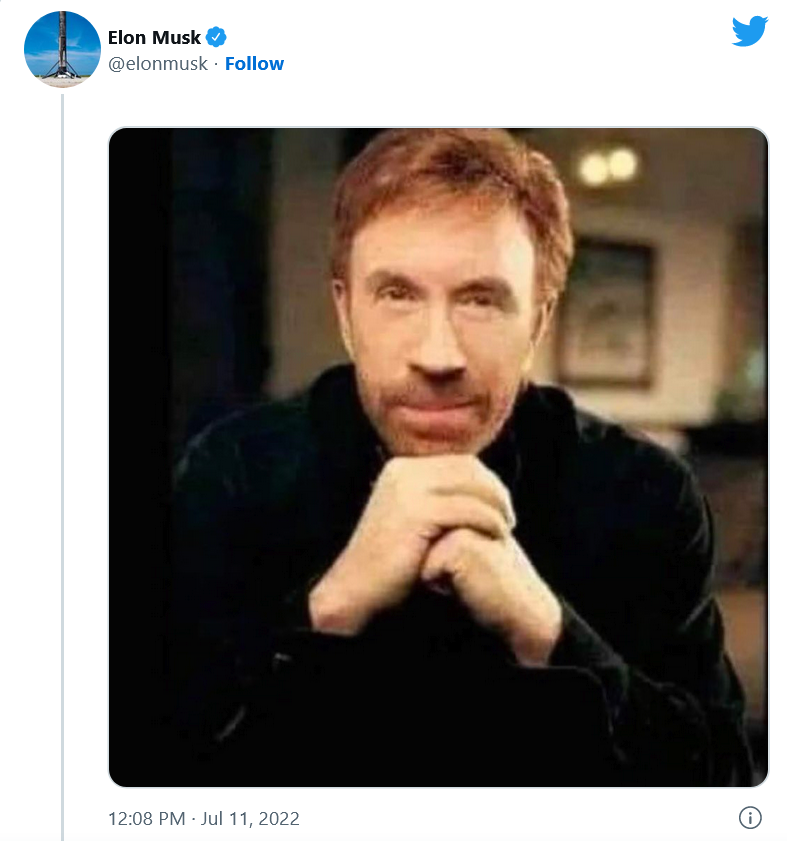787x841 pixels.
Task: Click the Twitter bird logo
Action: (x=749, y=32)
